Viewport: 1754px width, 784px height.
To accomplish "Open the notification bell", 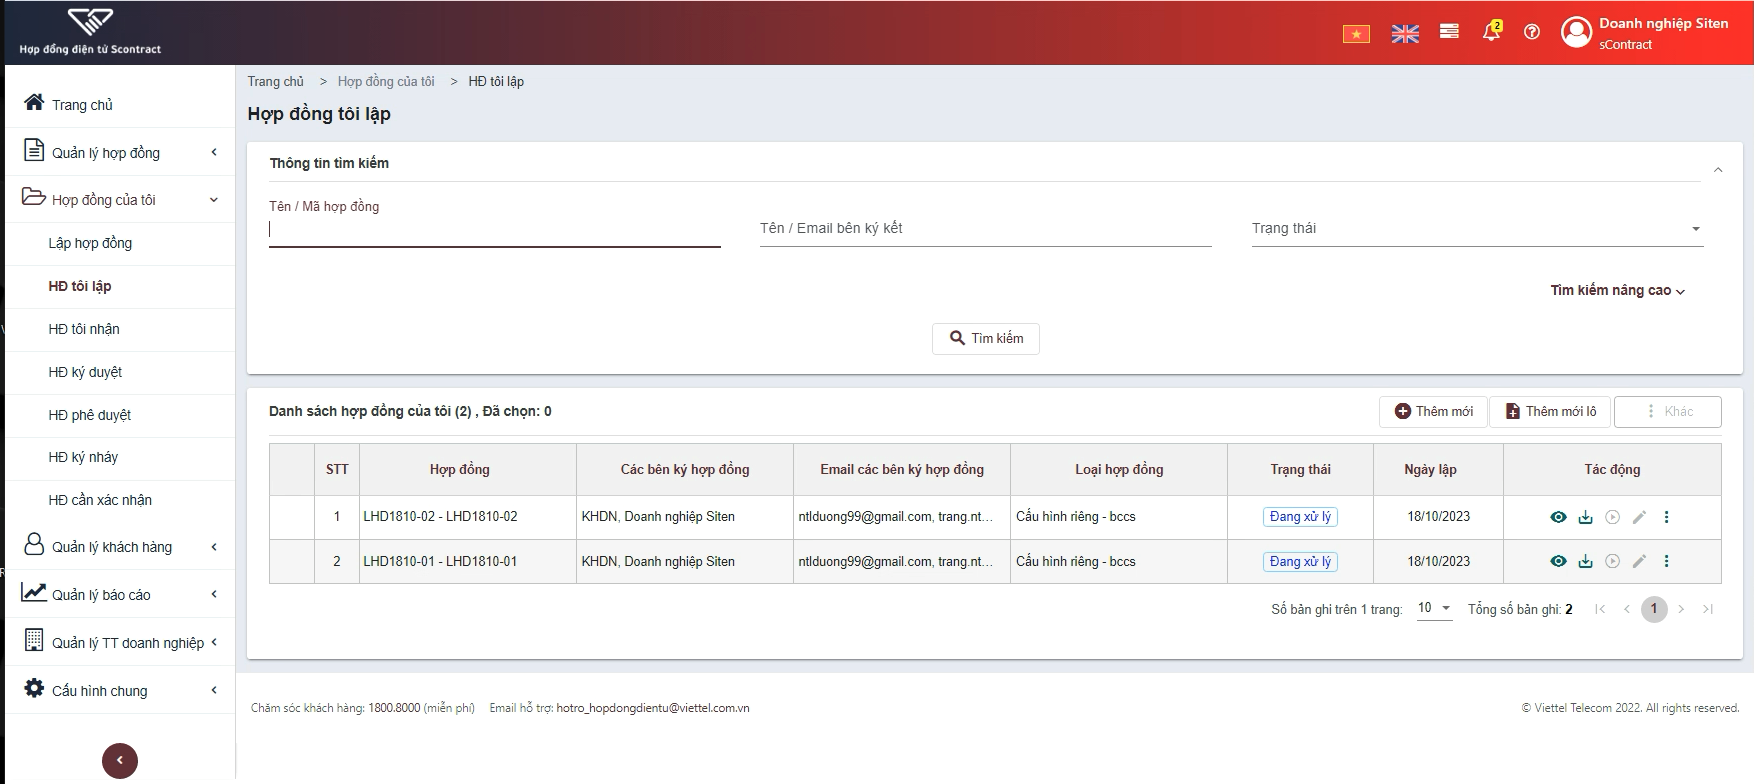I will click(1491, 31).
